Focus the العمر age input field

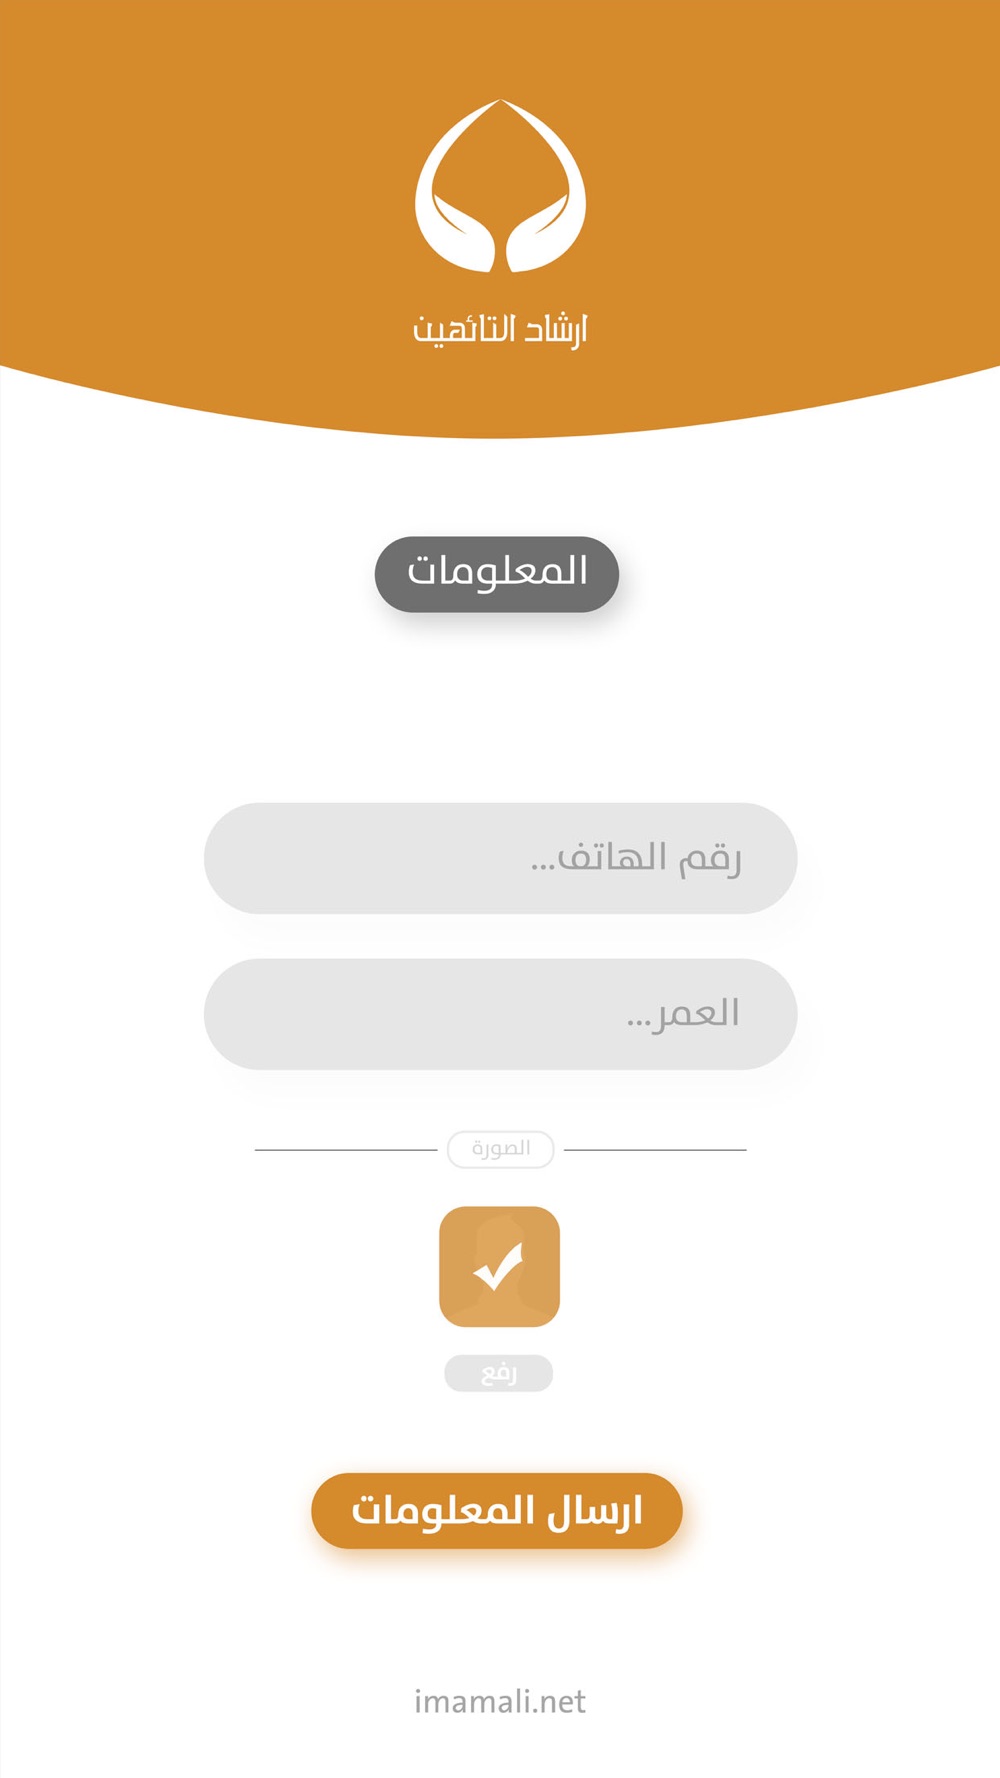(500, 1014)
